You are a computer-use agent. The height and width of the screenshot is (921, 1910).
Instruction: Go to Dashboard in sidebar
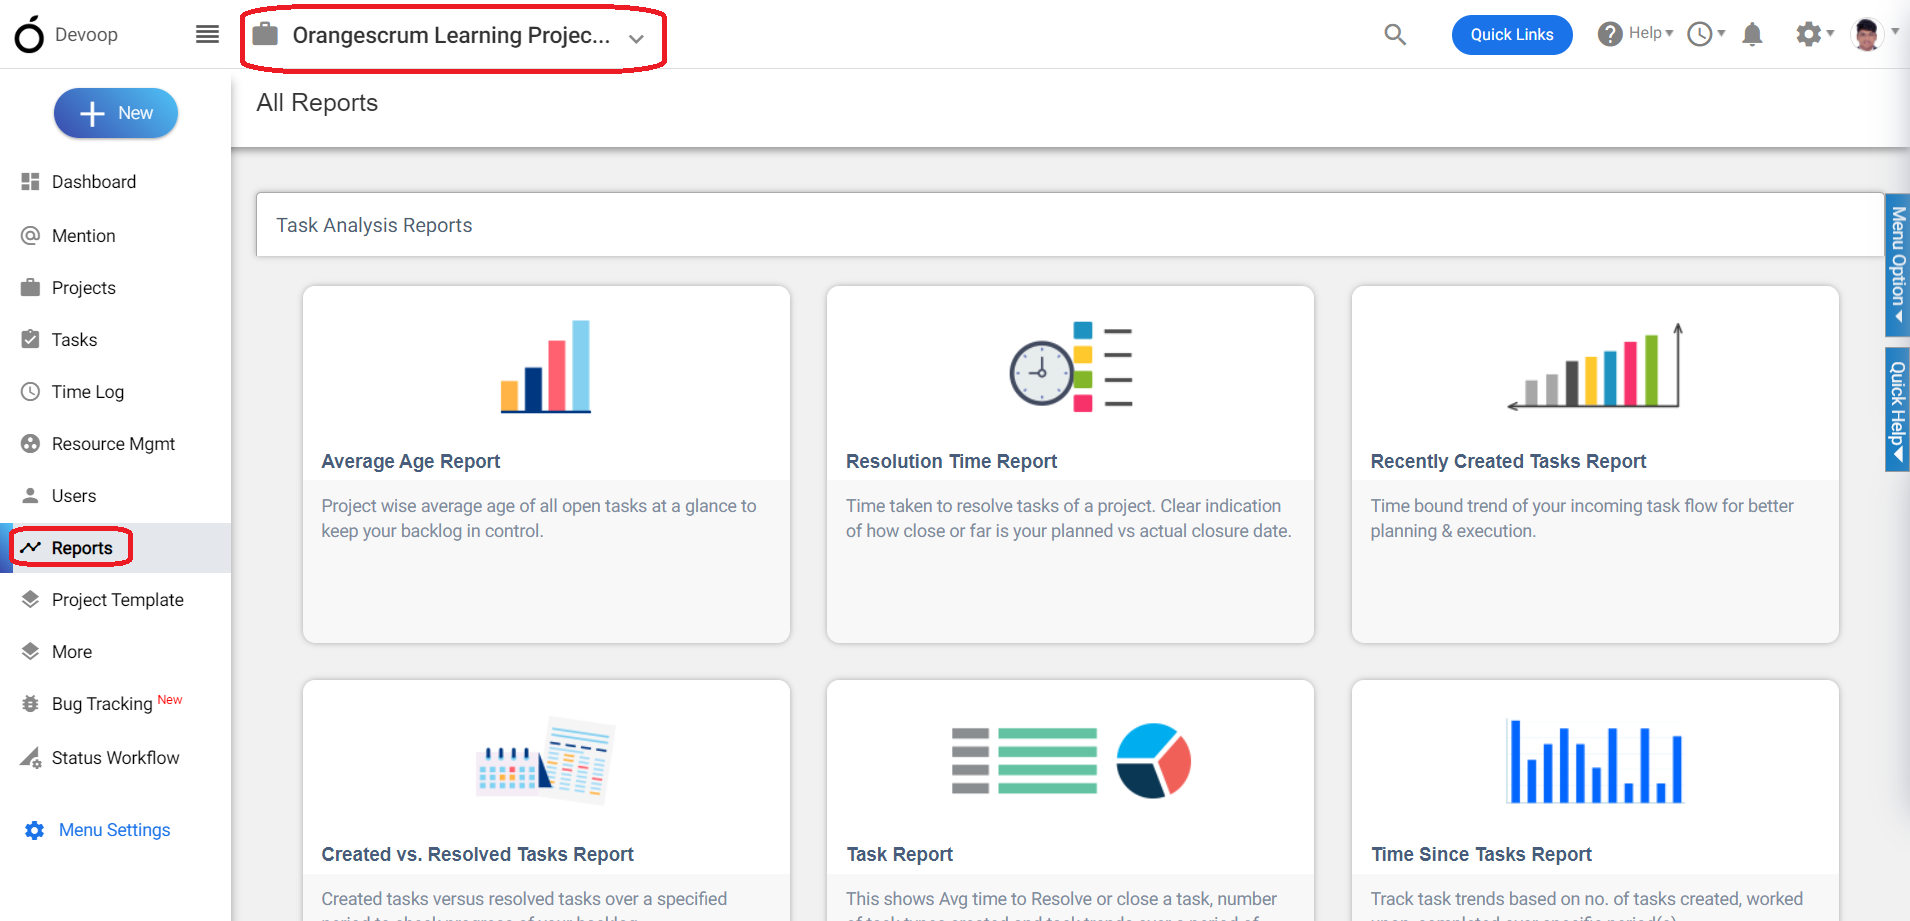pos(94,182)
